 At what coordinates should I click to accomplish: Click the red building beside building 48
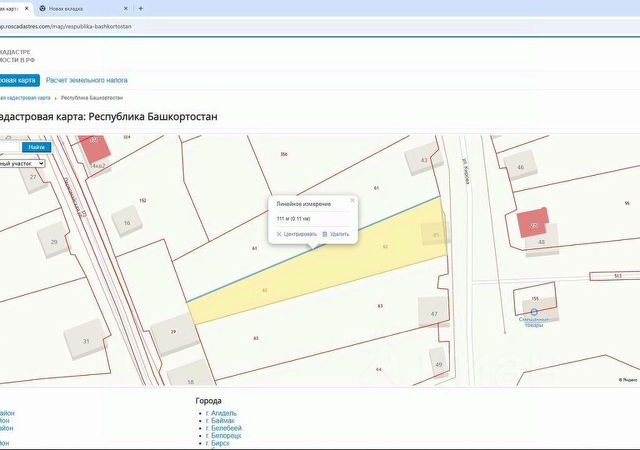(x=533, y=223)
